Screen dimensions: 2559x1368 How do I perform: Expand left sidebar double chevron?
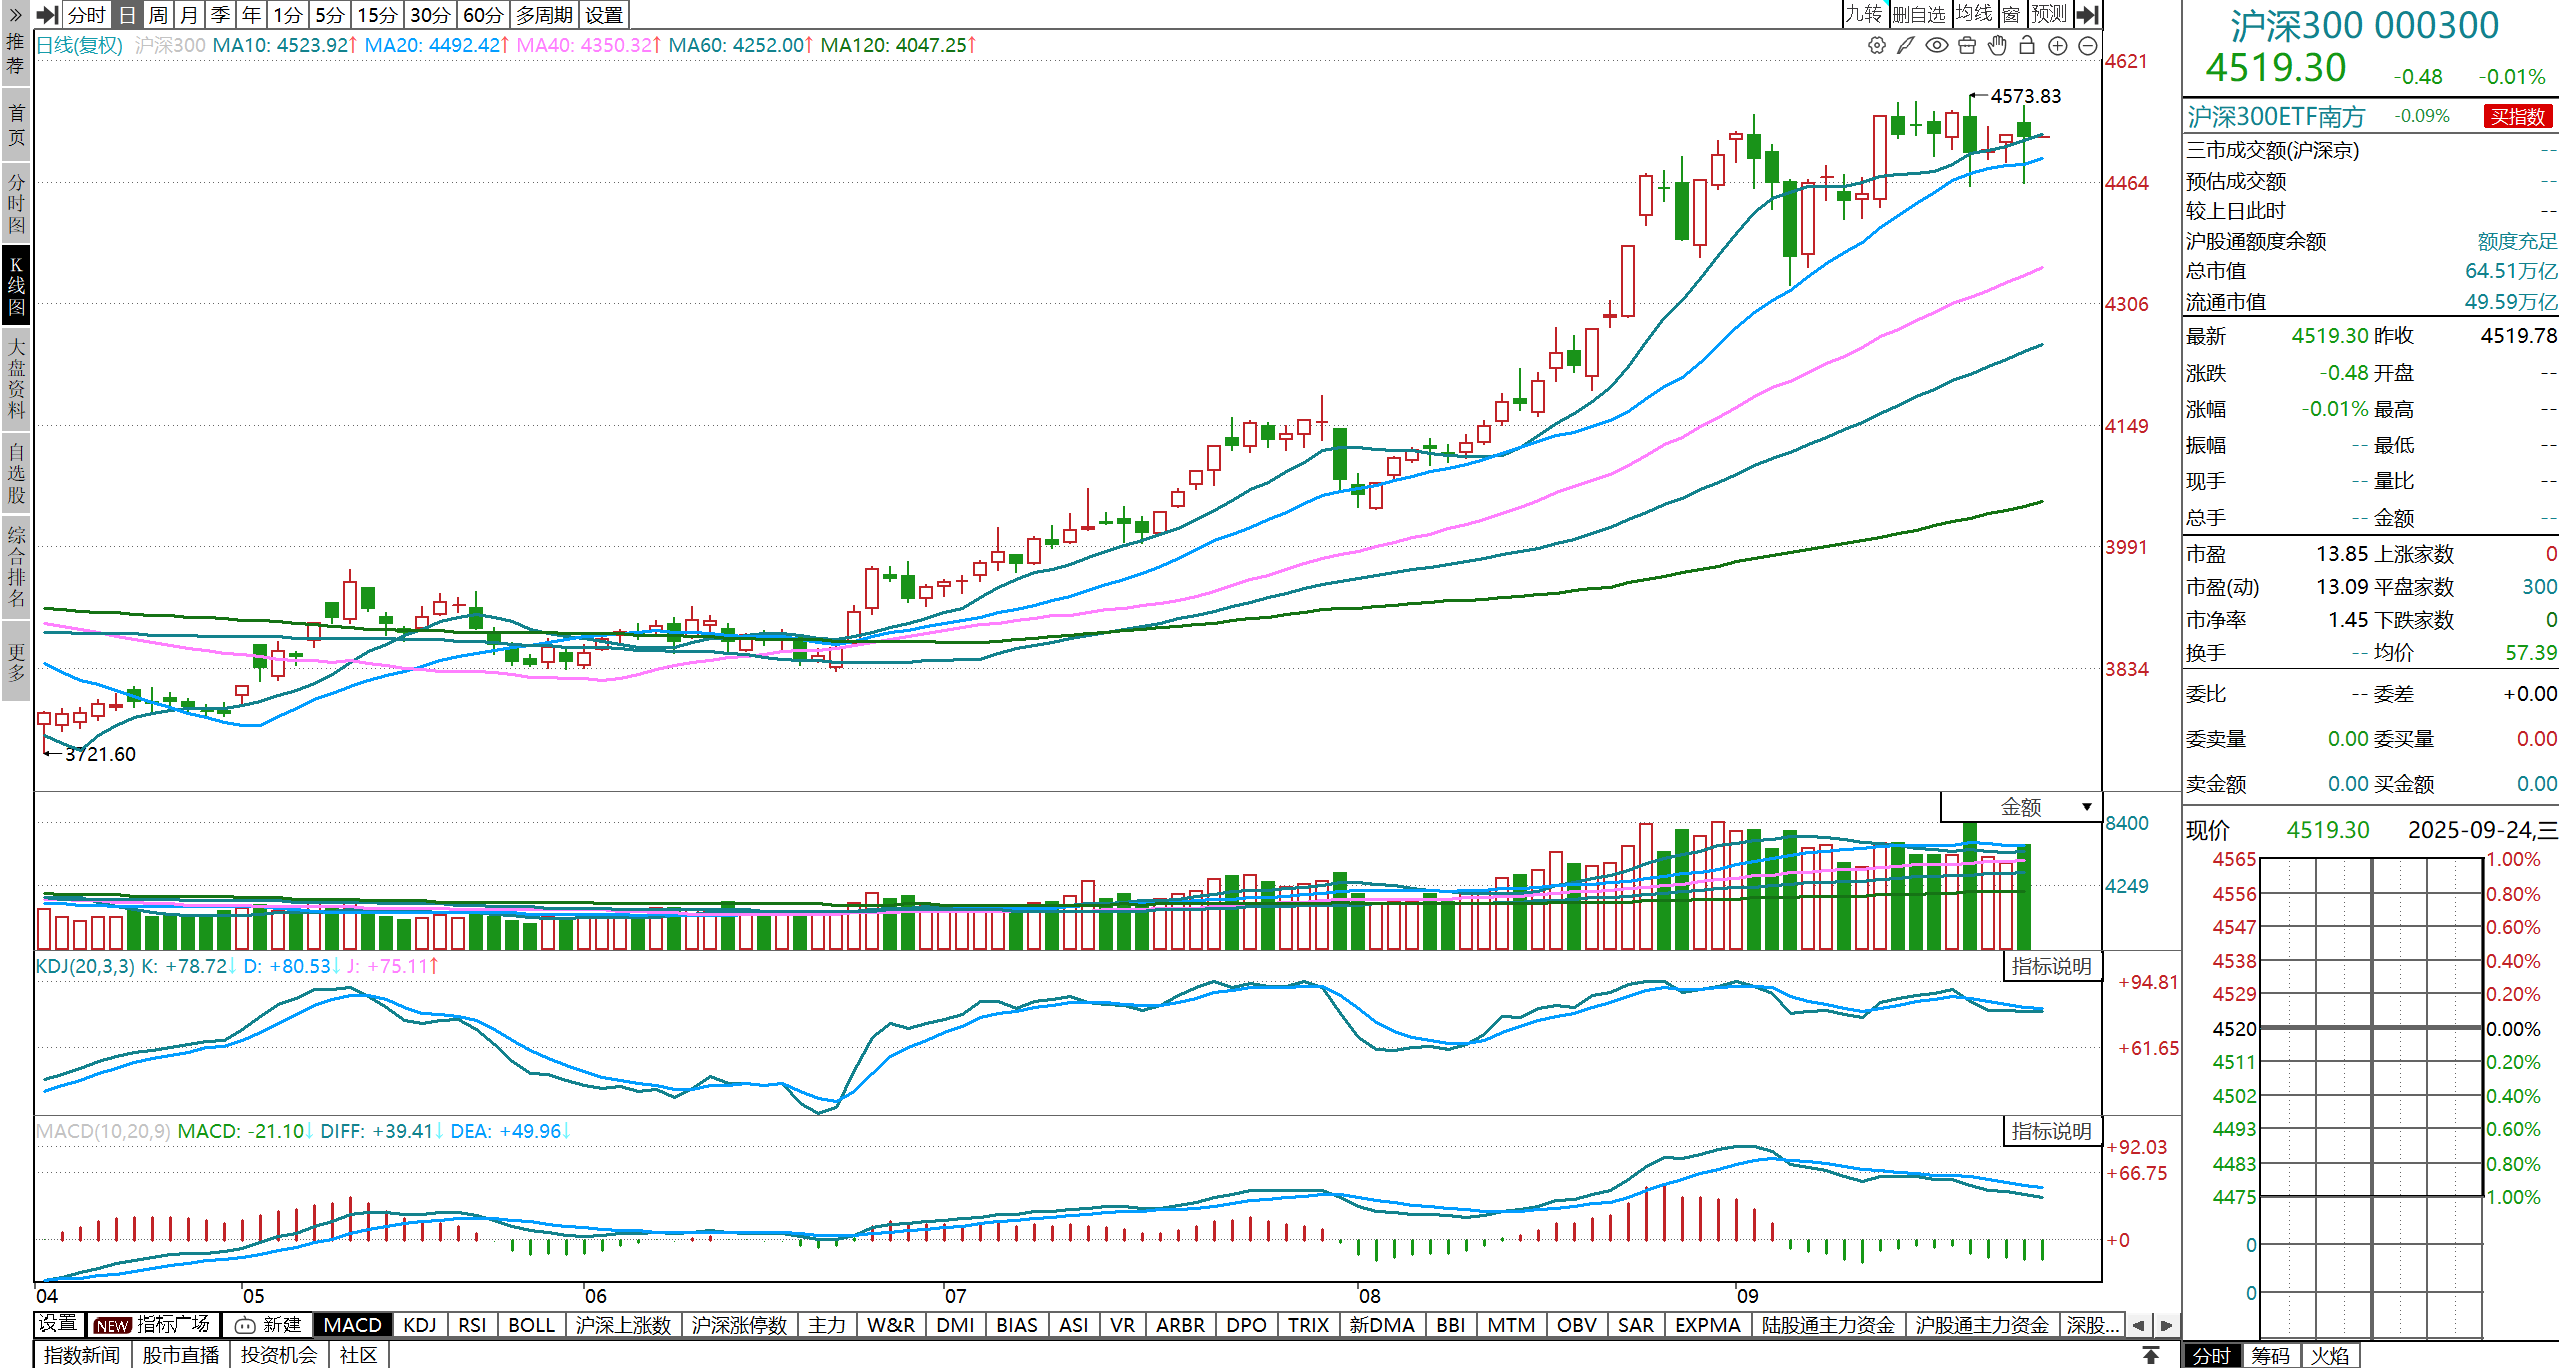pyautogui.click(x=15, y=14)
